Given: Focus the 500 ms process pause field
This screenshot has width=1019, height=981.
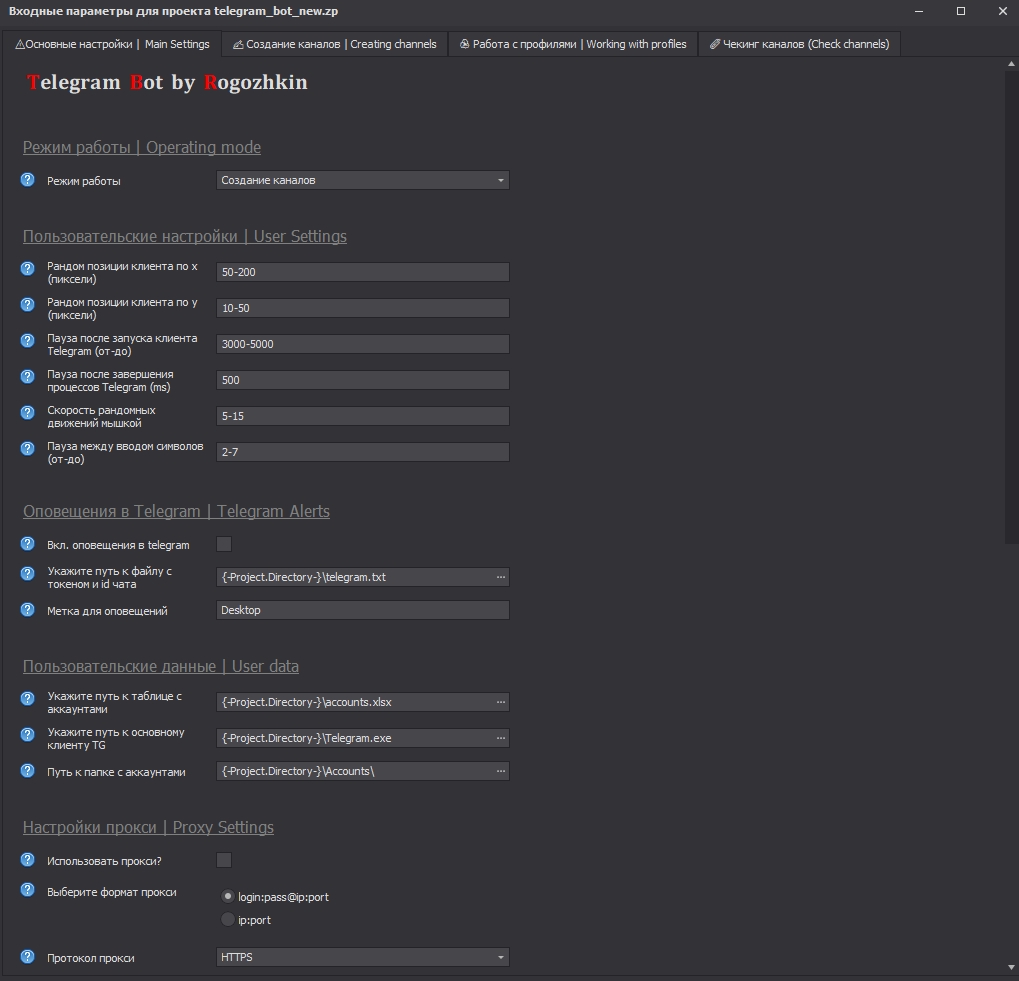Looking at the screenshot, I should click(x=363, y=380).
